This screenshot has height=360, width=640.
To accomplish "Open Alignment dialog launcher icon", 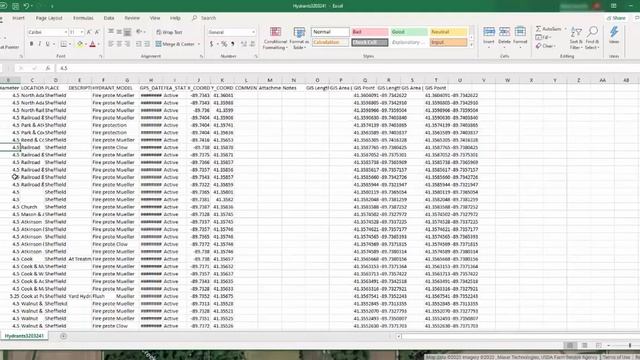I will click(201, 56).
